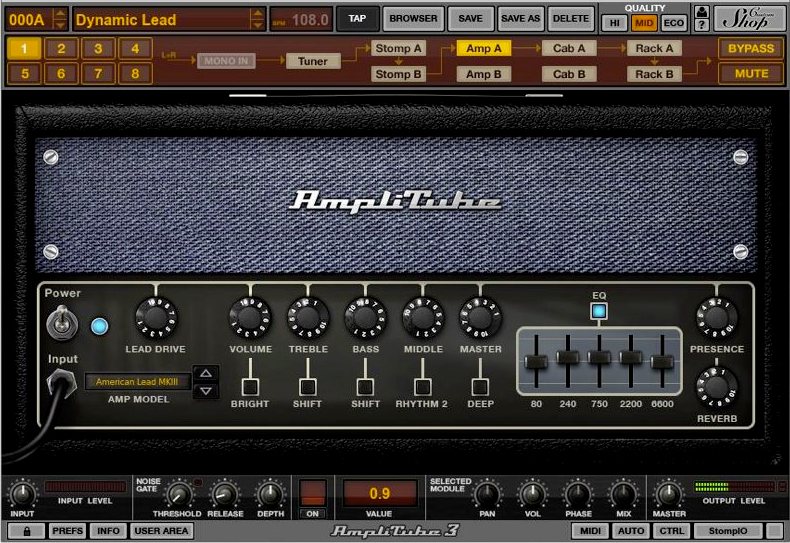Screen dimensions: 790x543
Task: Click the guitar cable Input jack
Action: click(61, 383)
